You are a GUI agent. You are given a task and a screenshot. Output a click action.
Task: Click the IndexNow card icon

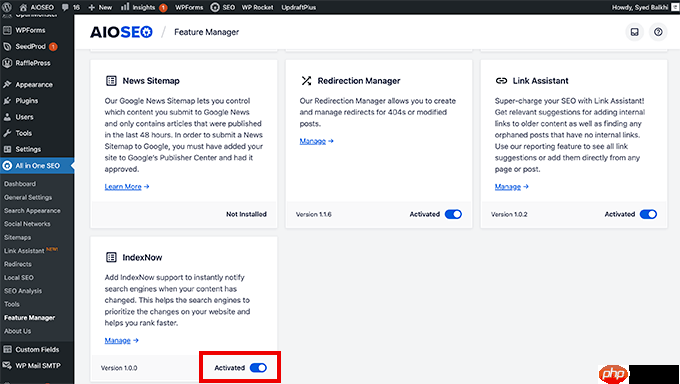111,257
